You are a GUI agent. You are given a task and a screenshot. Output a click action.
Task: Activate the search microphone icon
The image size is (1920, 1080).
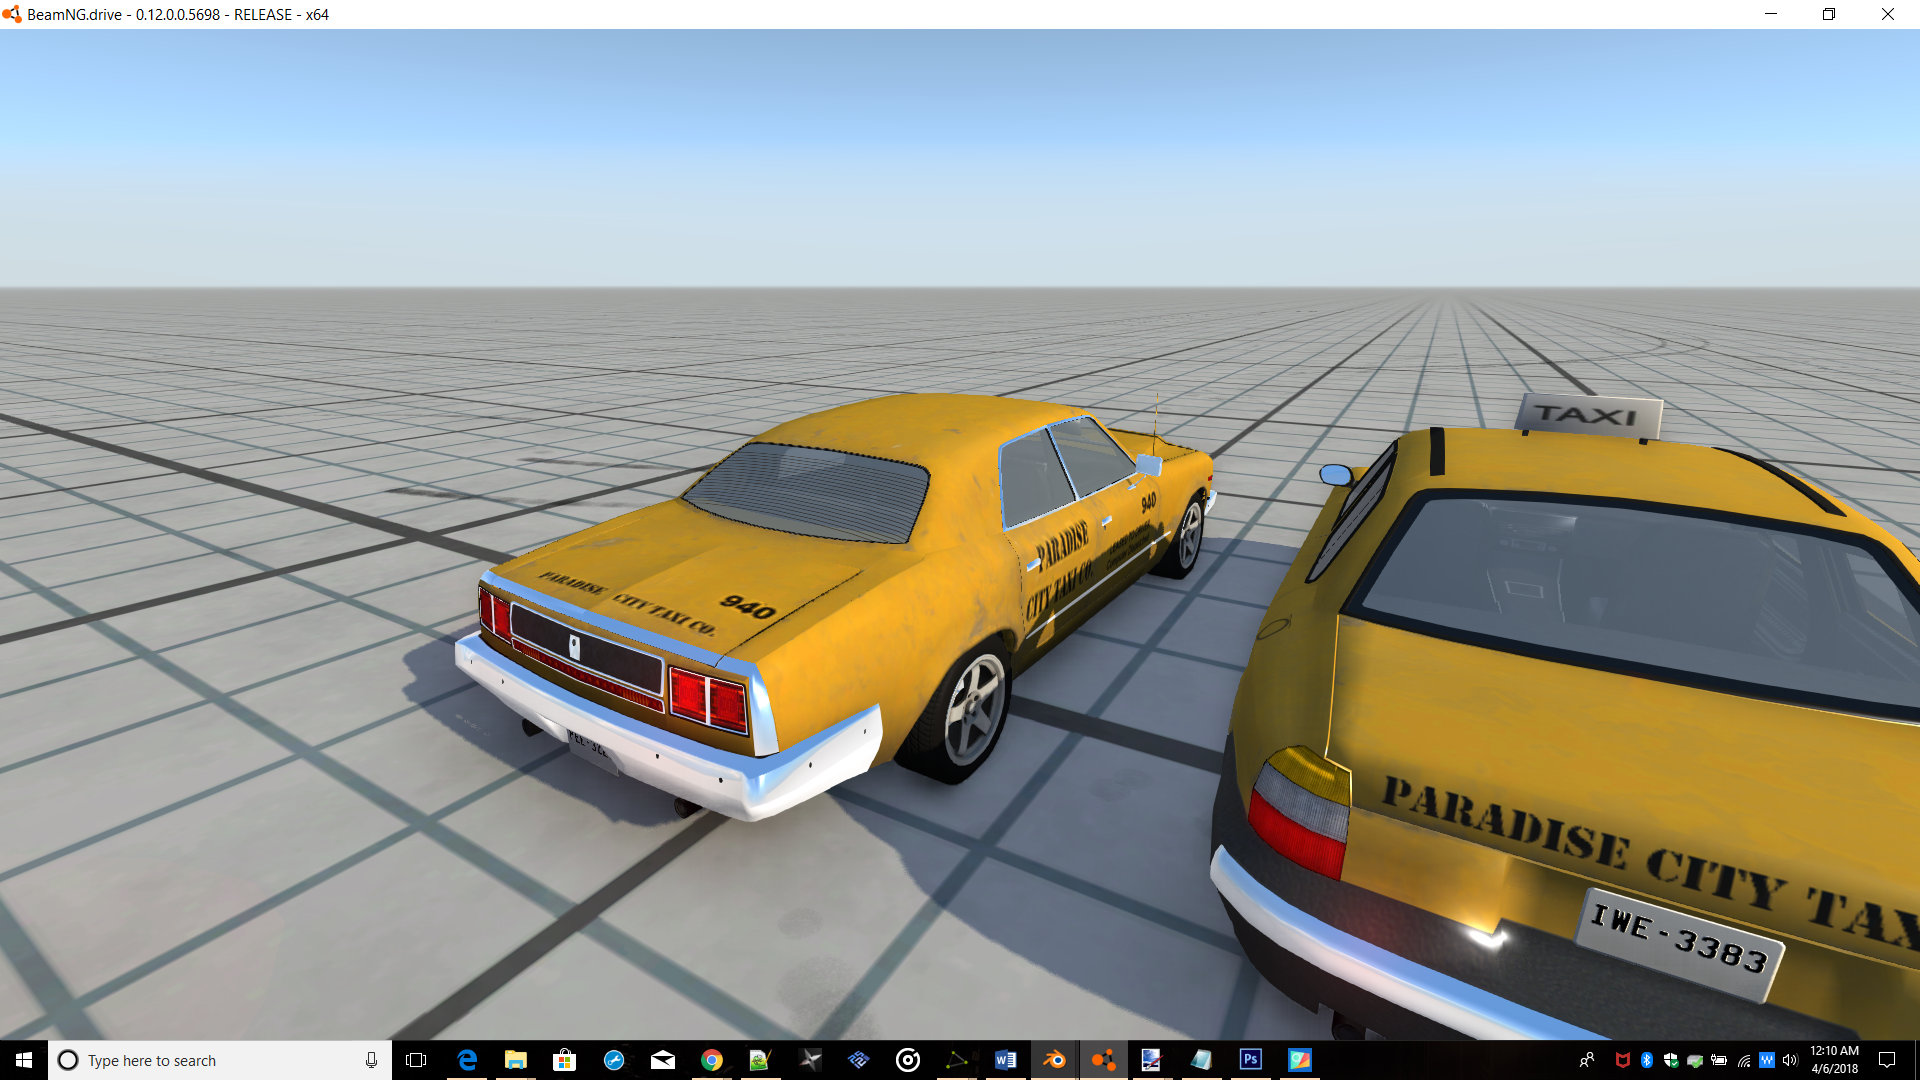tap(371, 1060)
